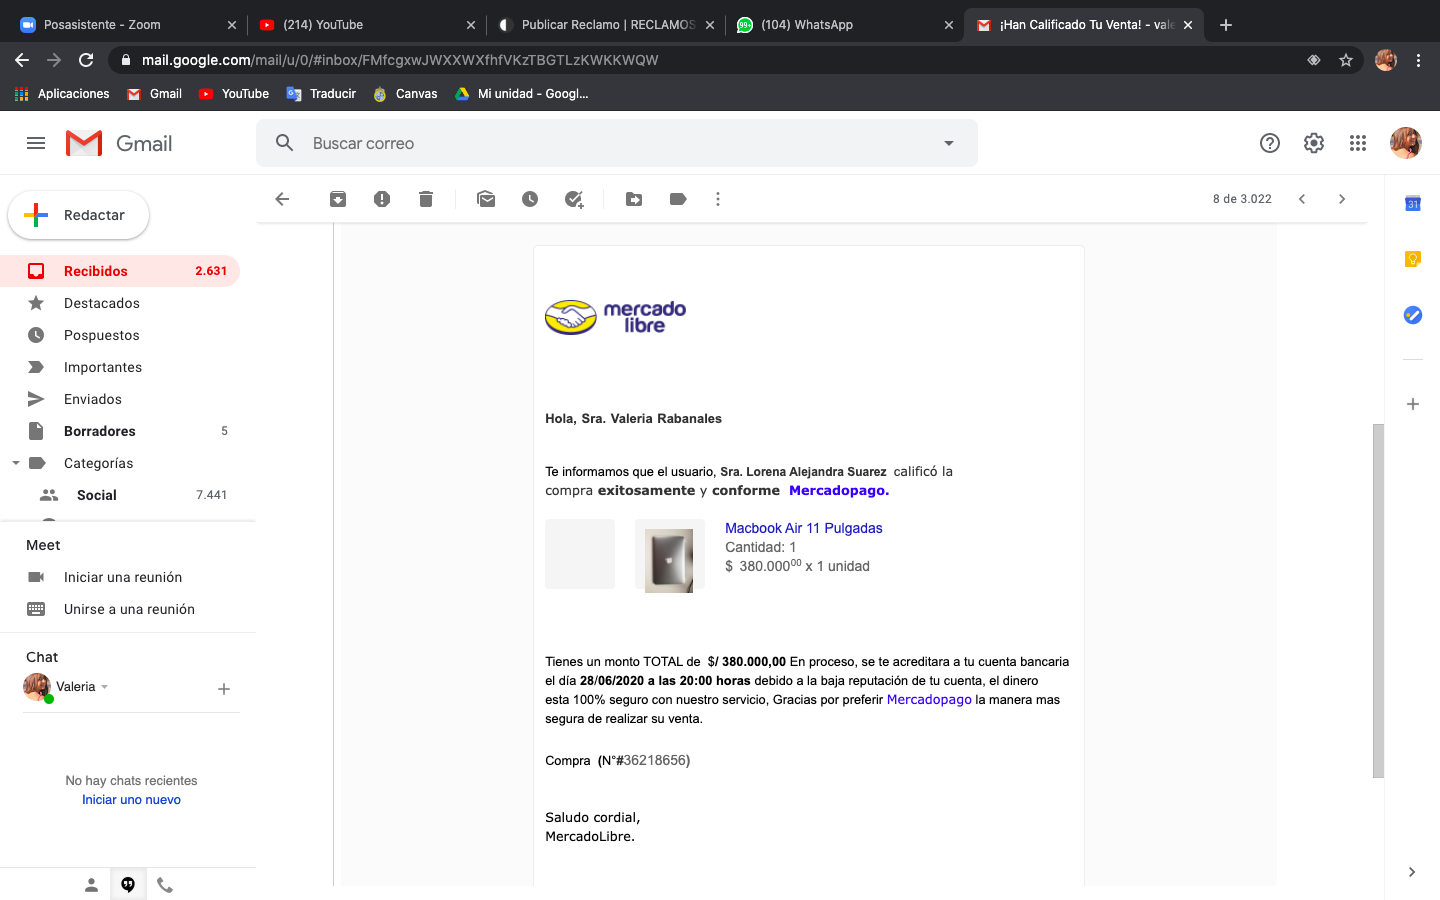This screenshot has width=1440, height=900.
Task: Open Destacados folder
Action: tap(120, 303)
